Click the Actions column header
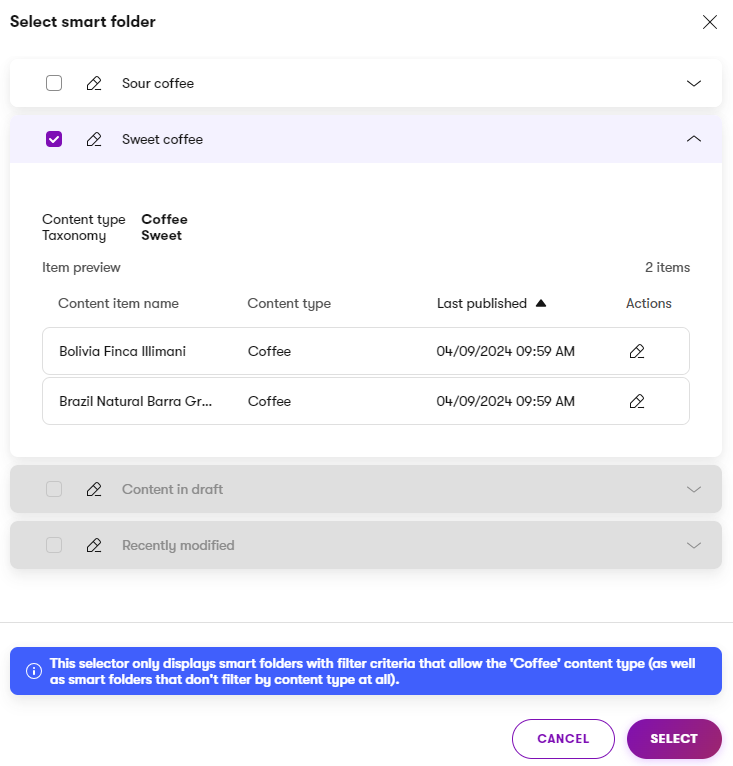 pyautogui.click(x=648, y=303)
